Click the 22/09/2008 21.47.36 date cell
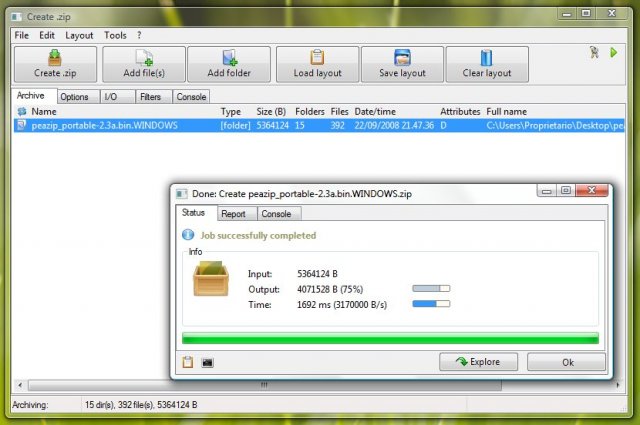This screenshot has width=640, height=425. [x=394, y=125]
